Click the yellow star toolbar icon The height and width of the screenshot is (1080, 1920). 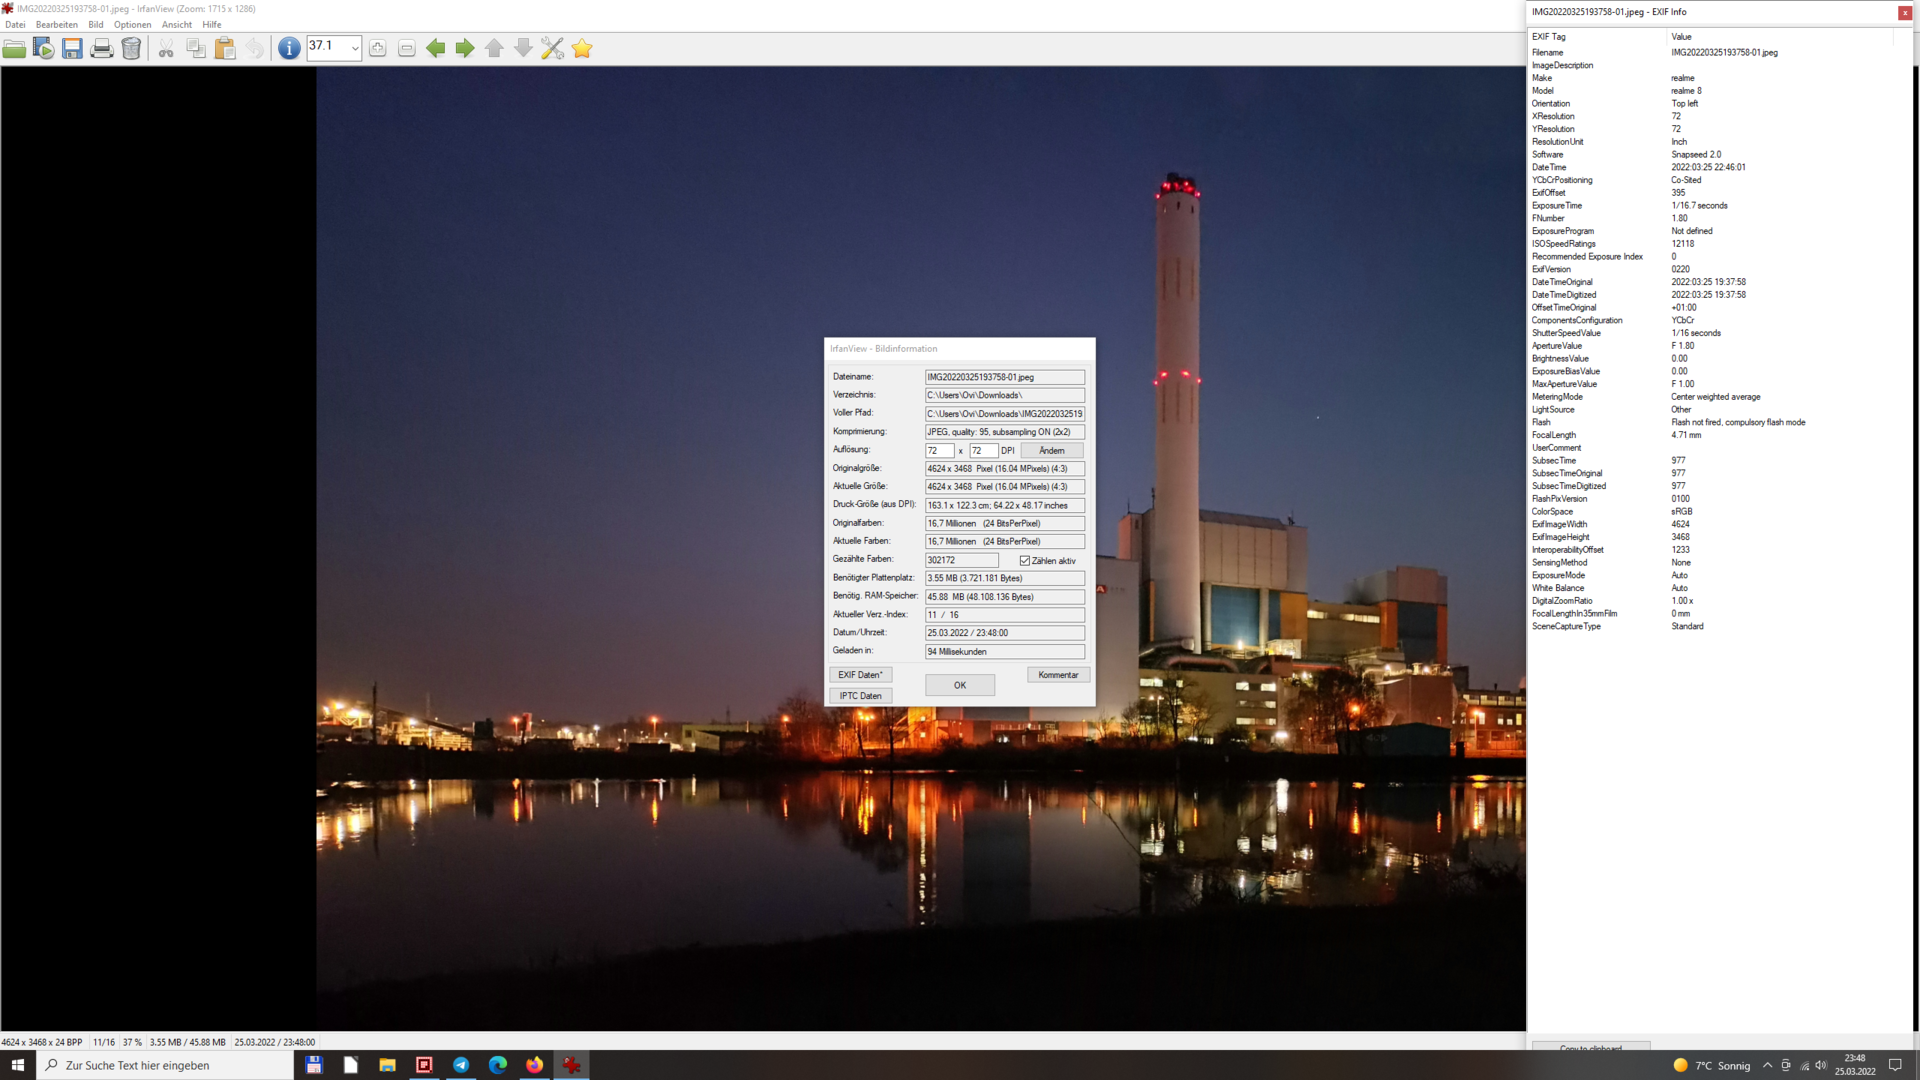click(x=582, y=48)
